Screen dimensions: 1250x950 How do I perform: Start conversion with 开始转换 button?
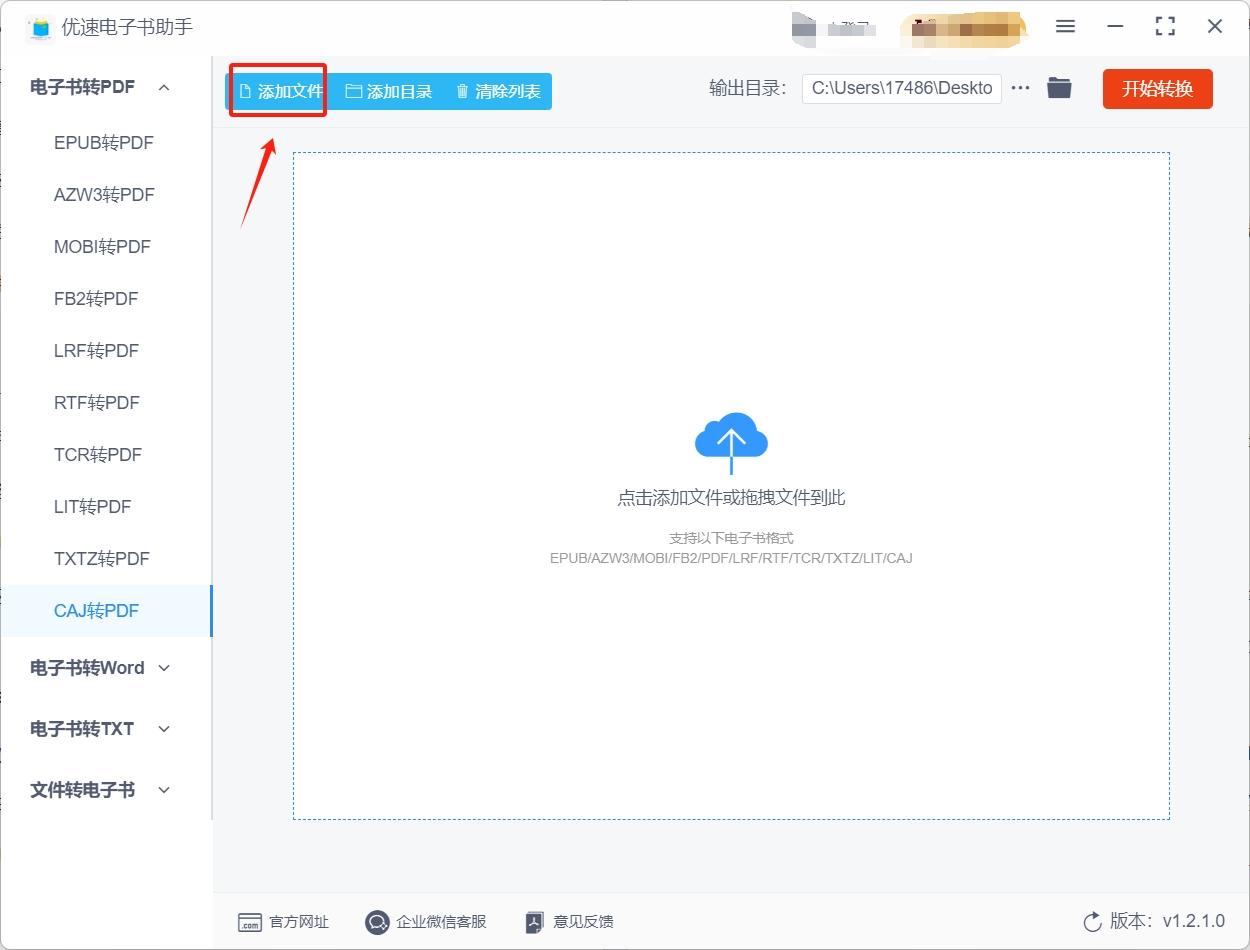point(1157,88)
